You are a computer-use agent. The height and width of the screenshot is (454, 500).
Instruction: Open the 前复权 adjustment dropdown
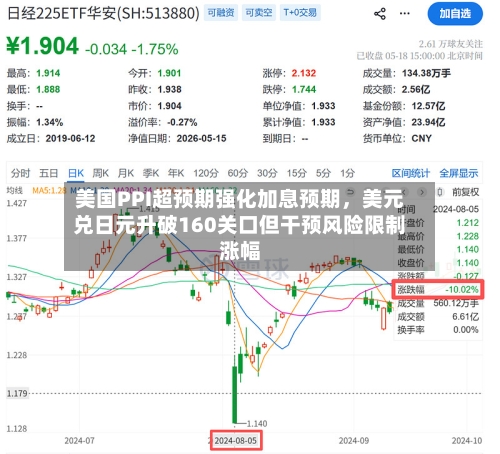pos(465,192)
